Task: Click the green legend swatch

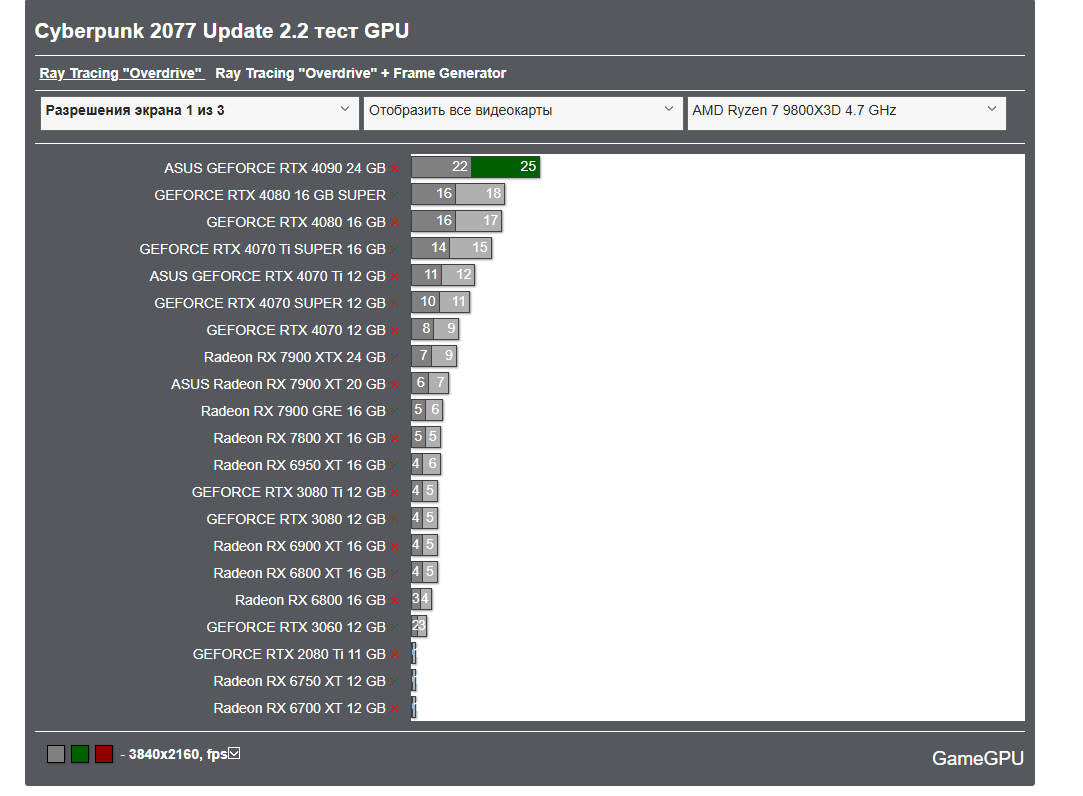Action: tap(80, 754)
